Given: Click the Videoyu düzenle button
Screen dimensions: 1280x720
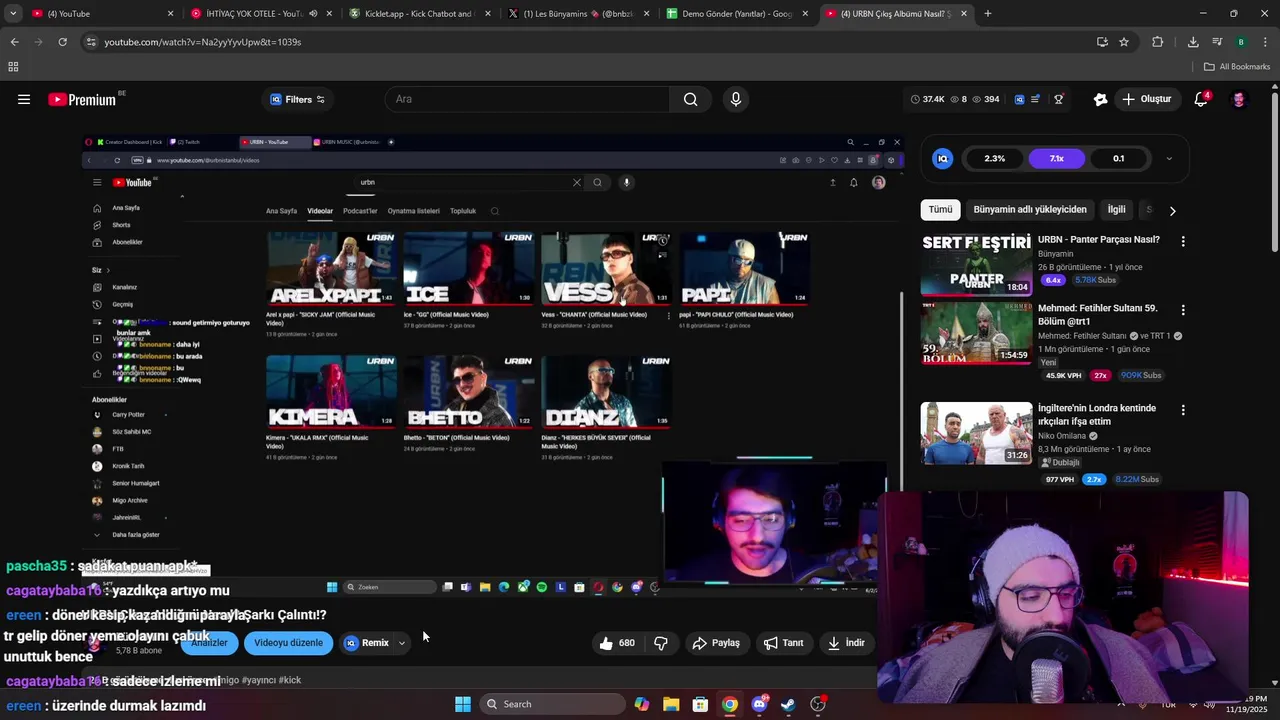Looking at the screenshot, I should pyautogui.click(x=288, y=643).
